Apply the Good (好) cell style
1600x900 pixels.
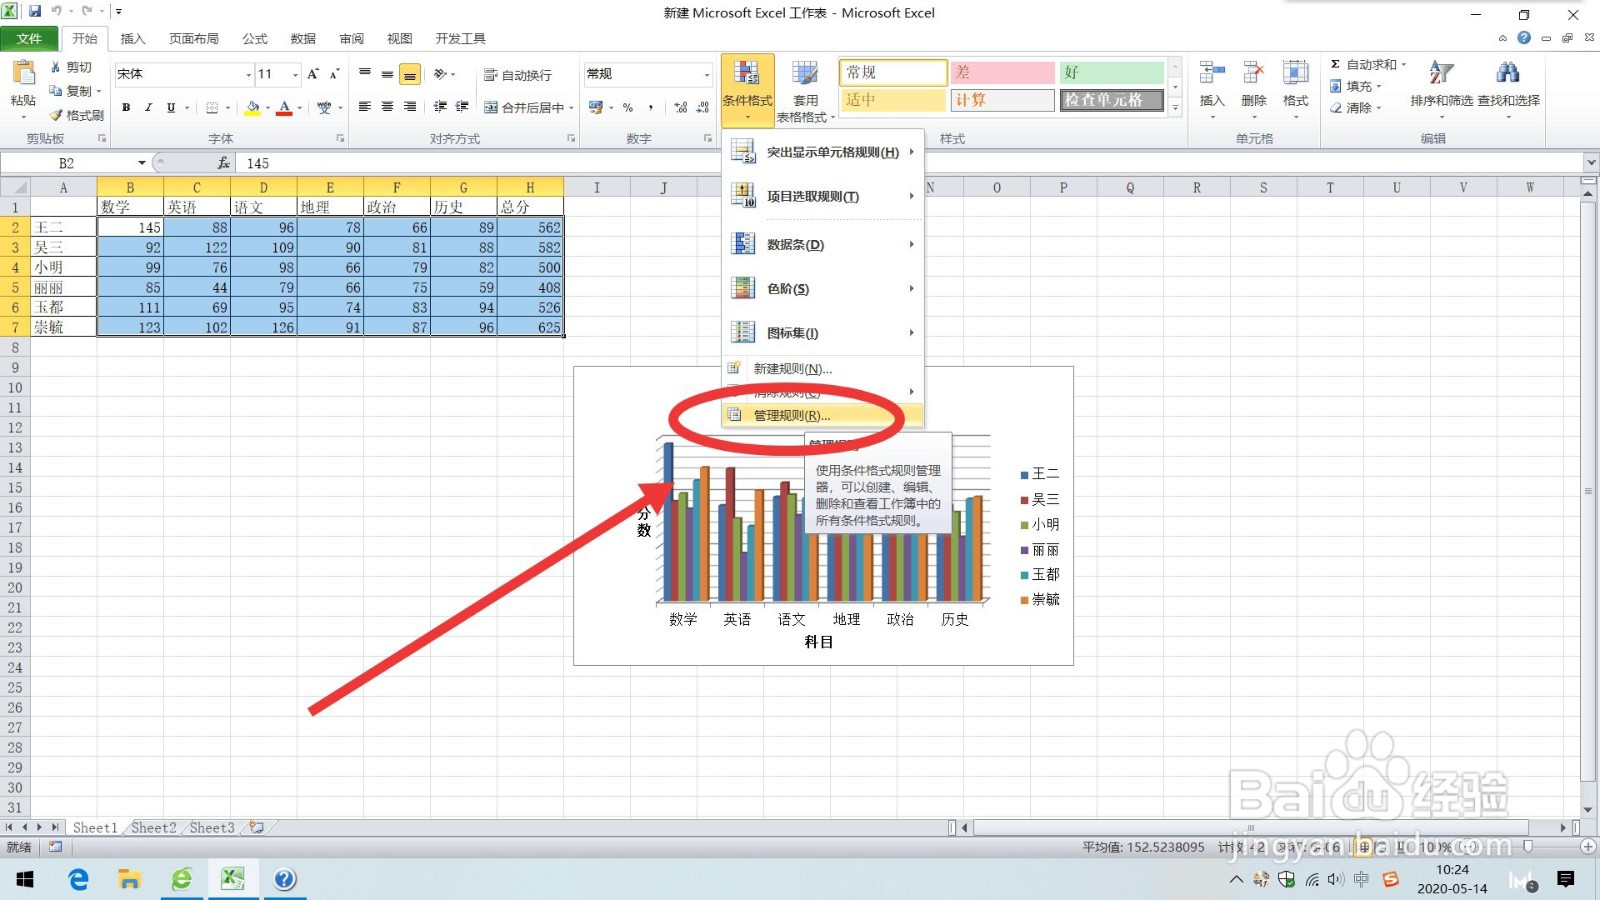(x=1111, y=72)
